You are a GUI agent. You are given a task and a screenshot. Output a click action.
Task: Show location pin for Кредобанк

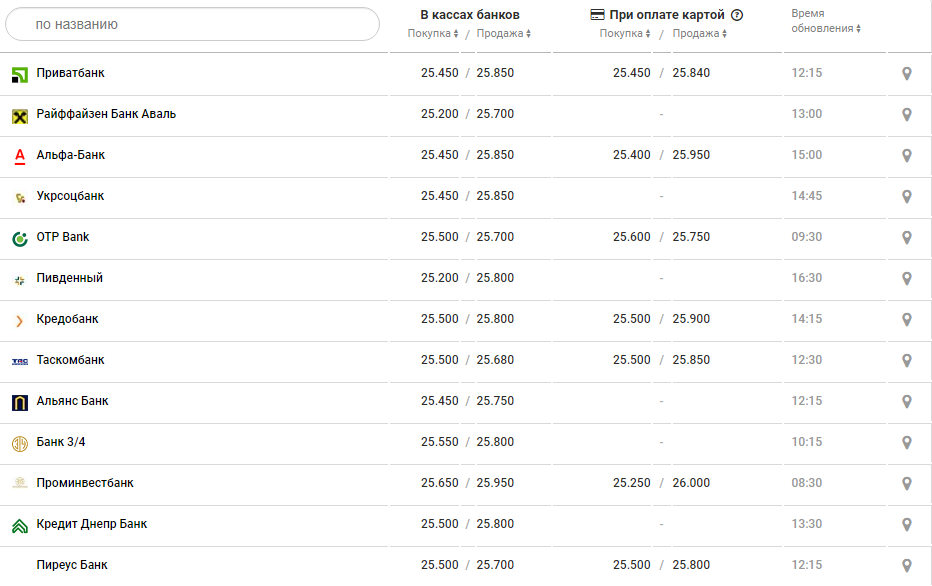pyautogui.click(x=906, y=320)
